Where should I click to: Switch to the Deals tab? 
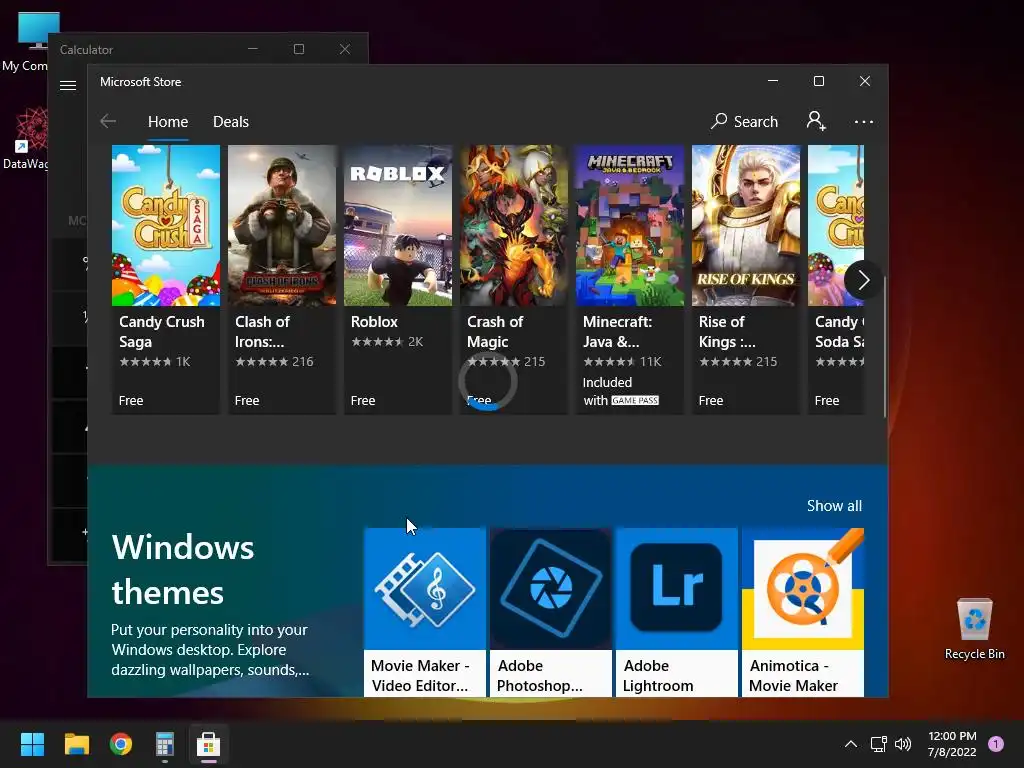coord(231,121)
